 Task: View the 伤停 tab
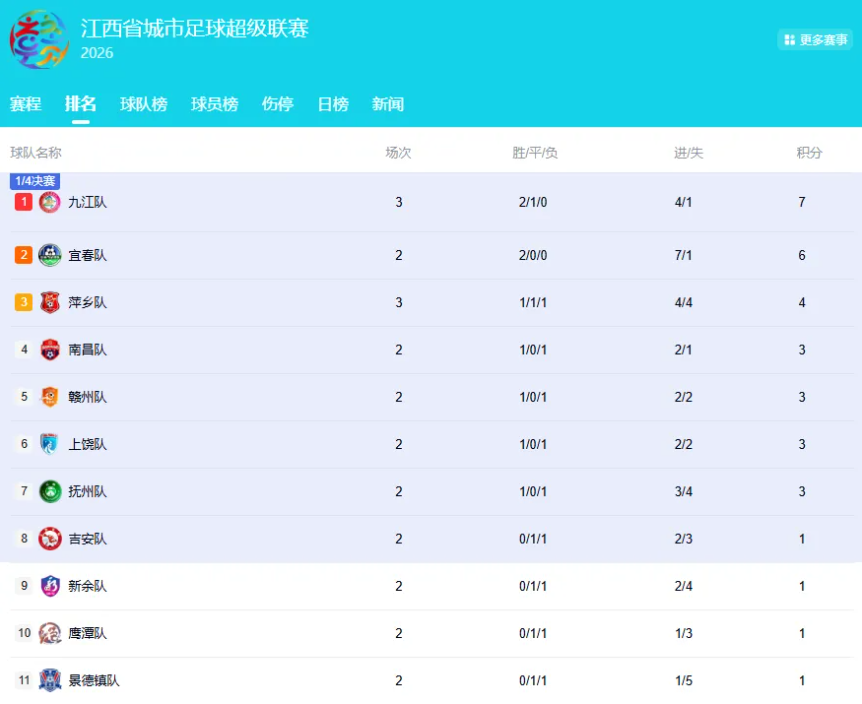[278, 104]
